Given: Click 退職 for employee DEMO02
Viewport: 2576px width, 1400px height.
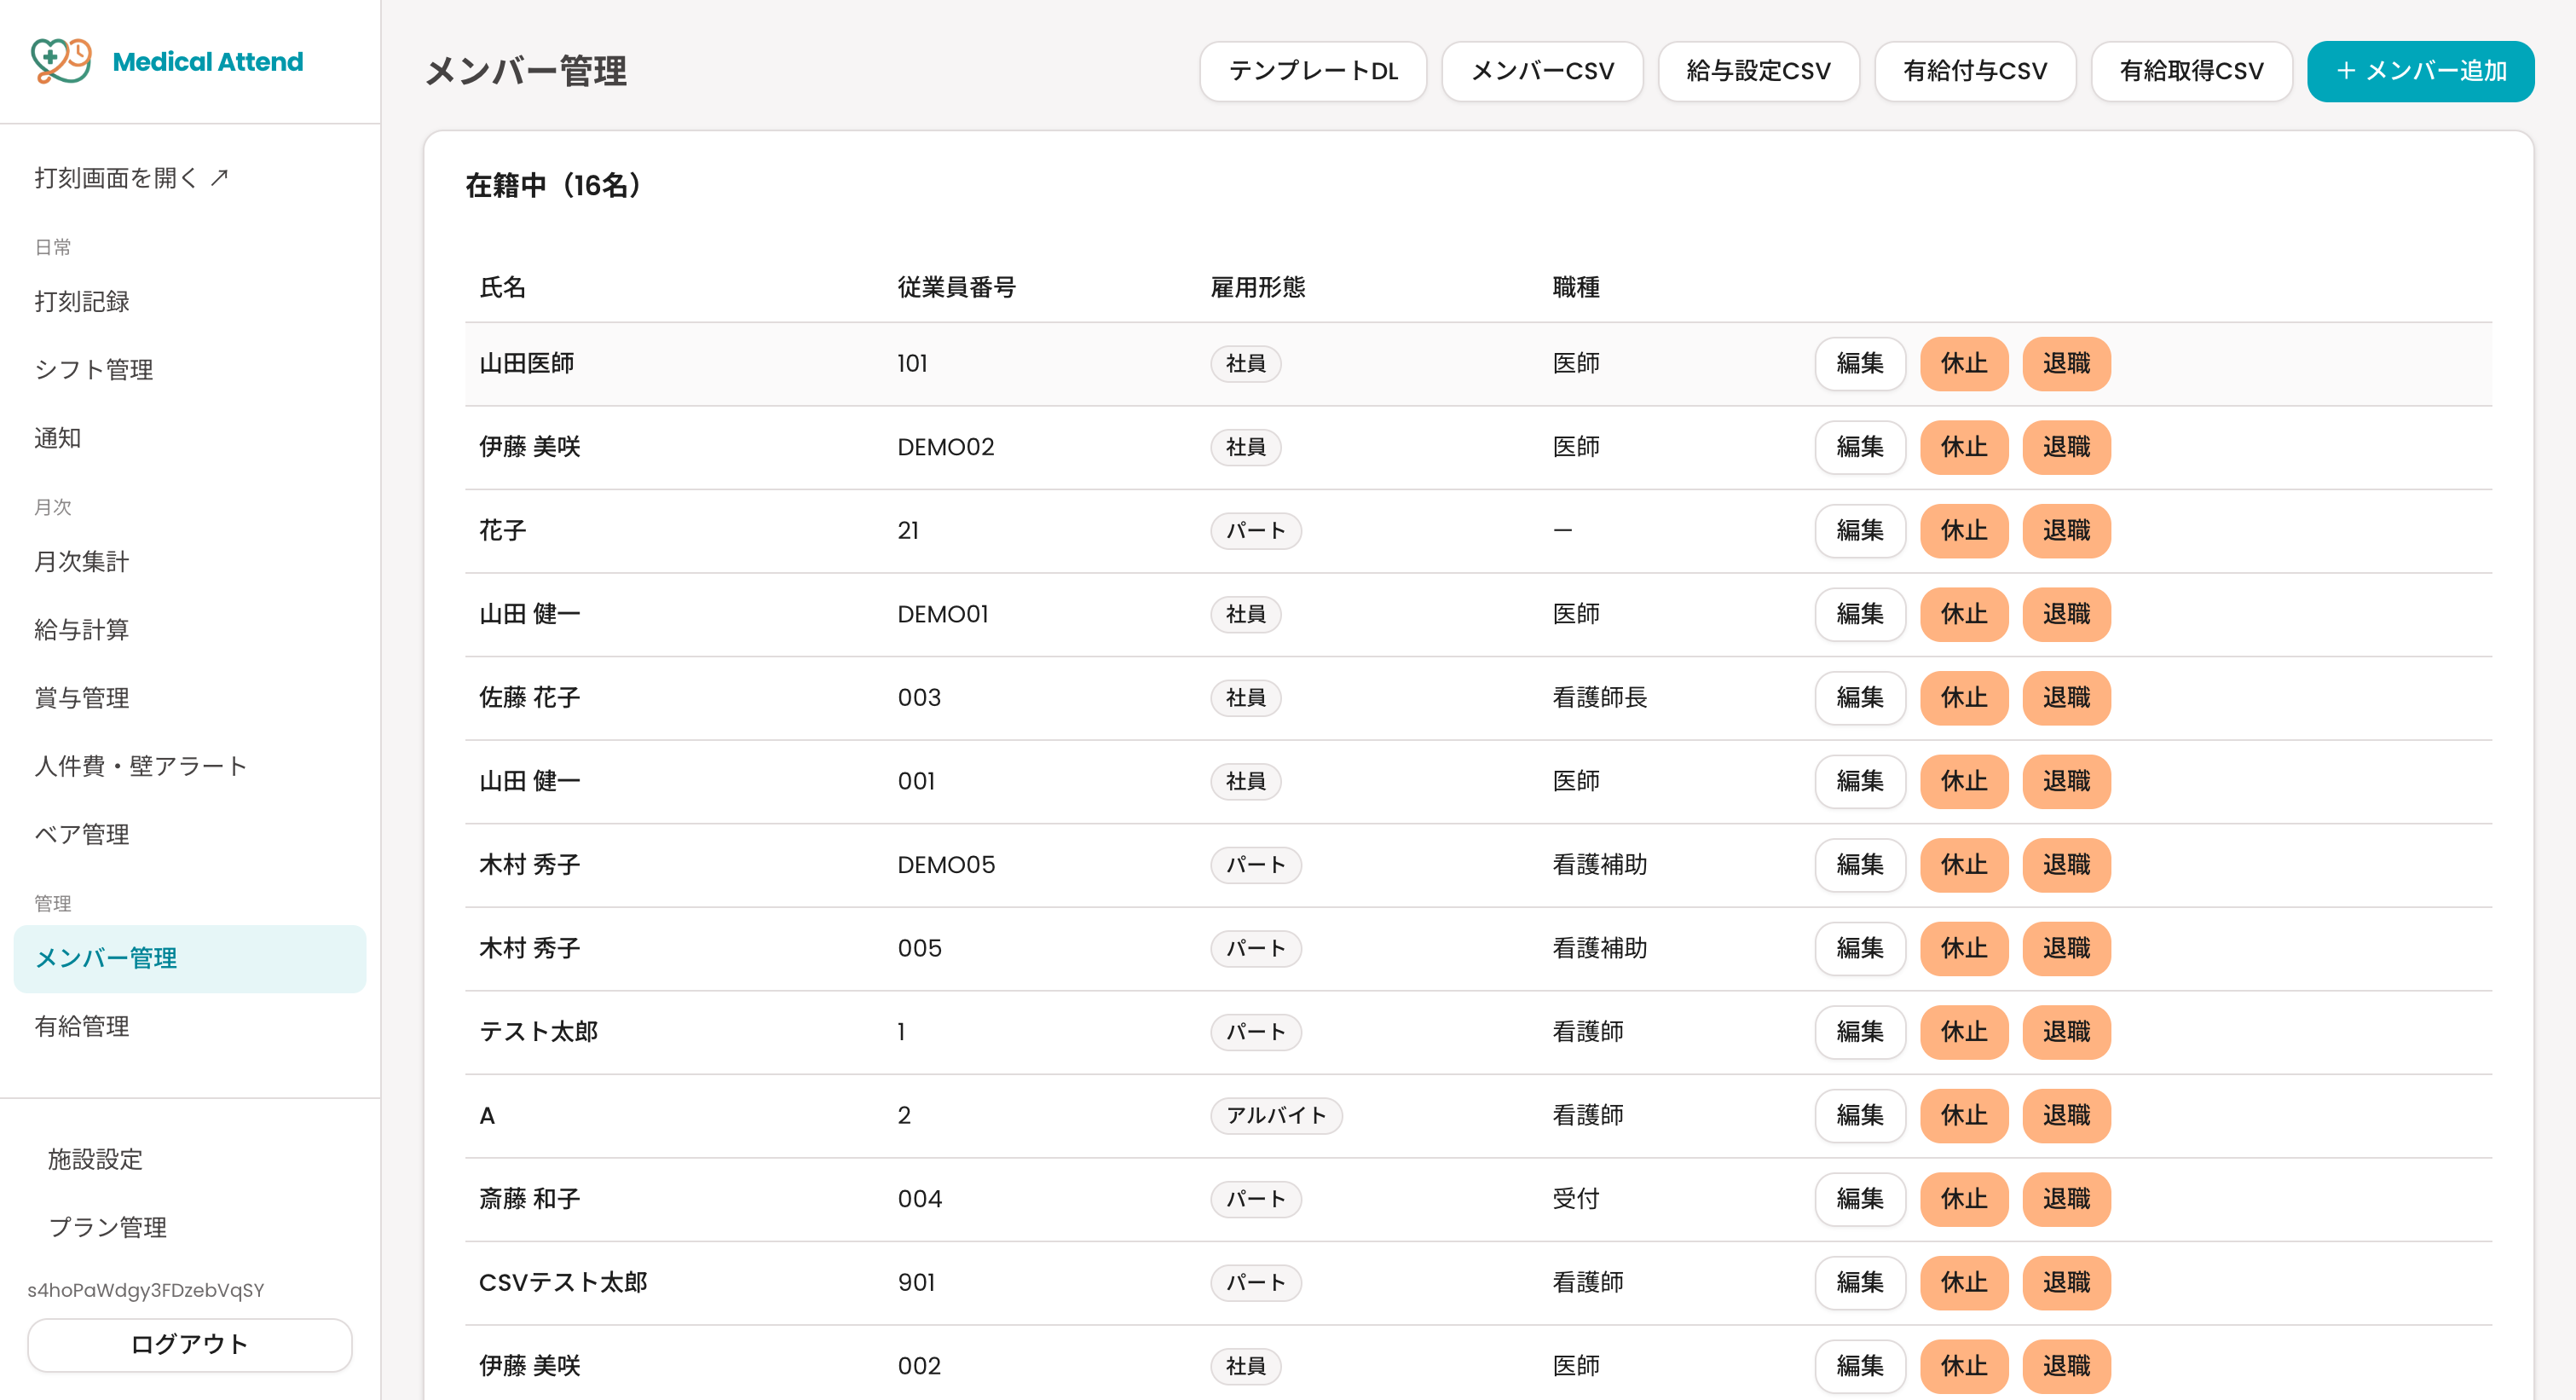Looking at the screenshot, I should [2066, 447].
